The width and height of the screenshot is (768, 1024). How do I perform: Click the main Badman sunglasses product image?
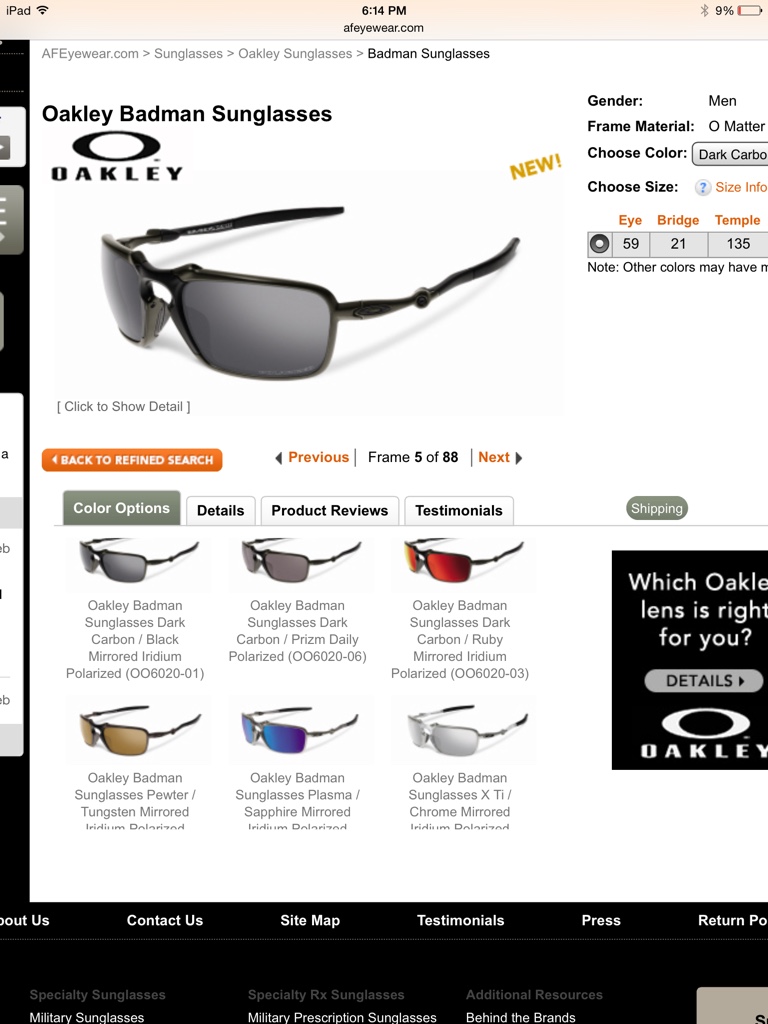pos(310,291)
